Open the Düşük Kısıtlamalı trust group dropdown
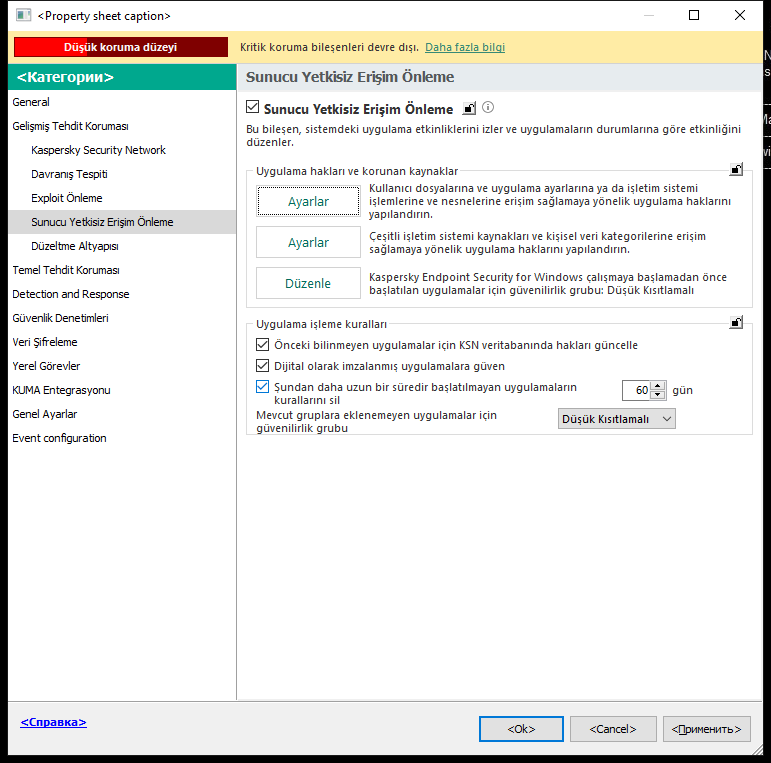The height and width of the screenshot is (763, 771). 617,419
